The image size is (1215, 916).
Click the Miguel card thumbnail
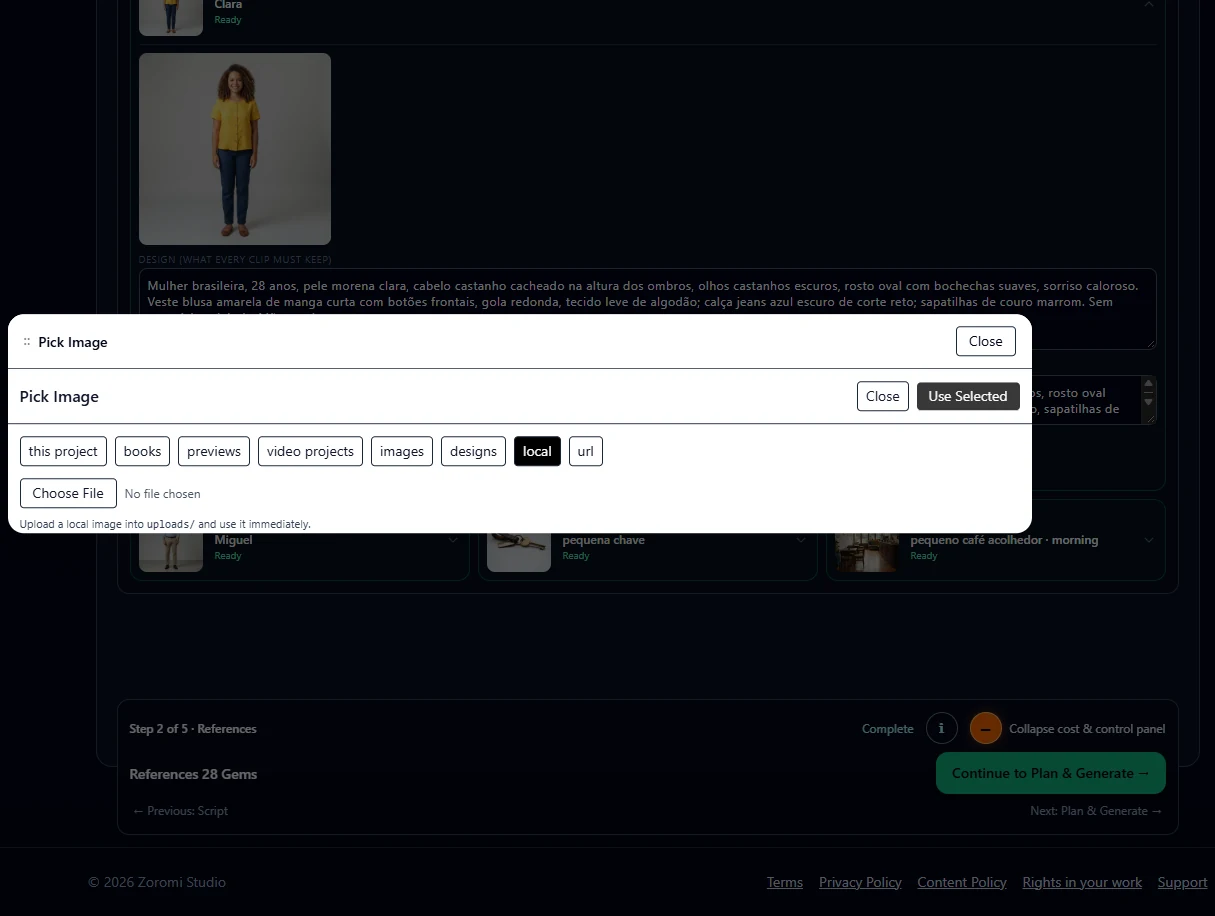tap(171, 552)
